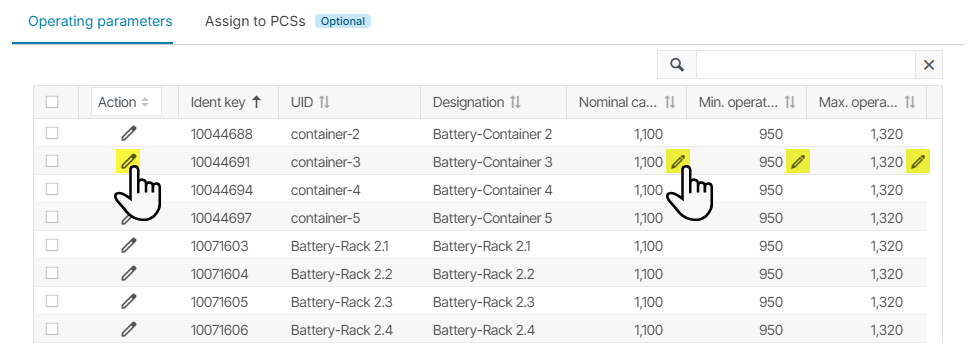Click 1,320 max value of container-2

886,134
